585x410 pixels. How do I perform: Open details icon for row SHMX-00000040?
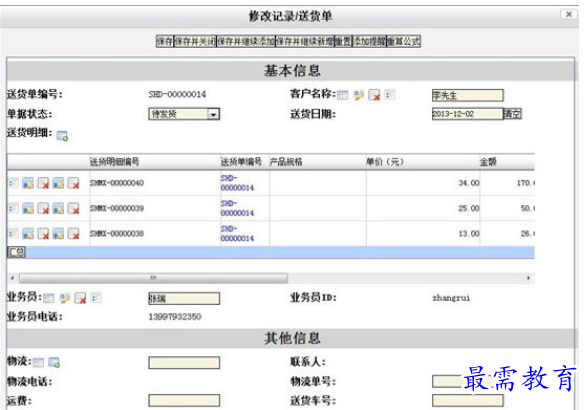tap(13, 183)
